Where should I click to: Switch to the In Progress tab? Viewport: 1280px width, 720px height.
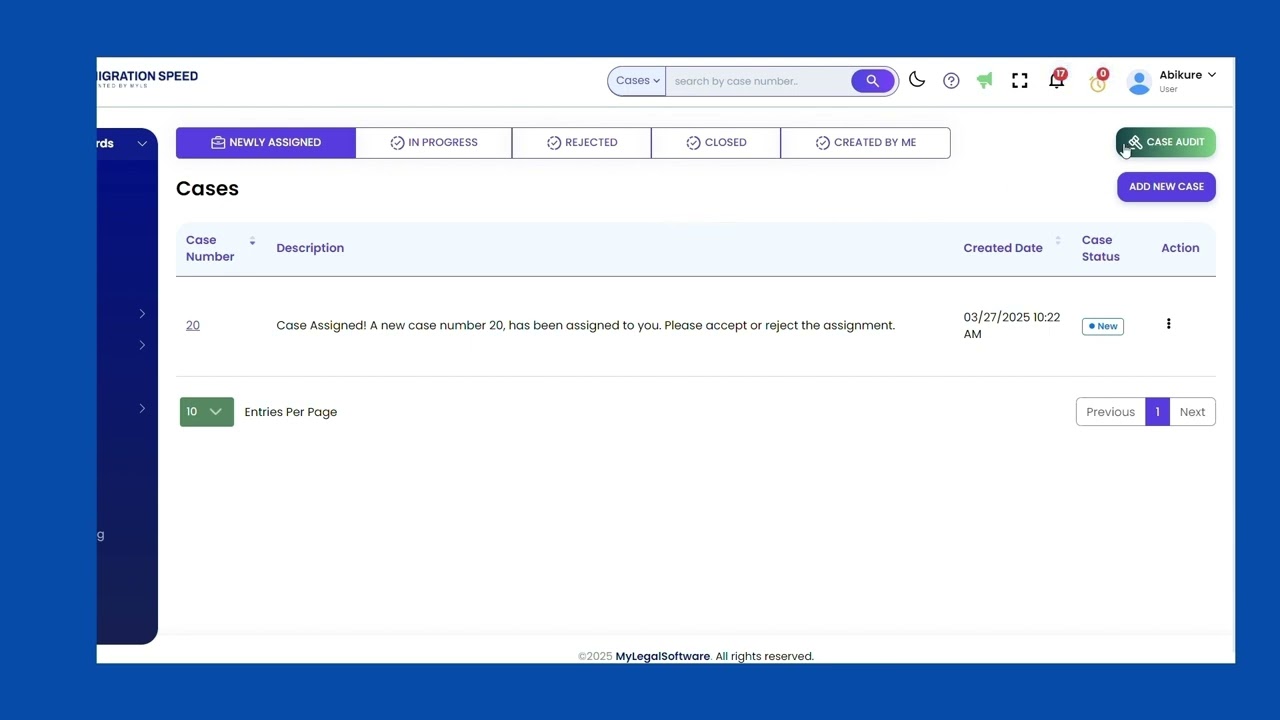tap(434, 142)
